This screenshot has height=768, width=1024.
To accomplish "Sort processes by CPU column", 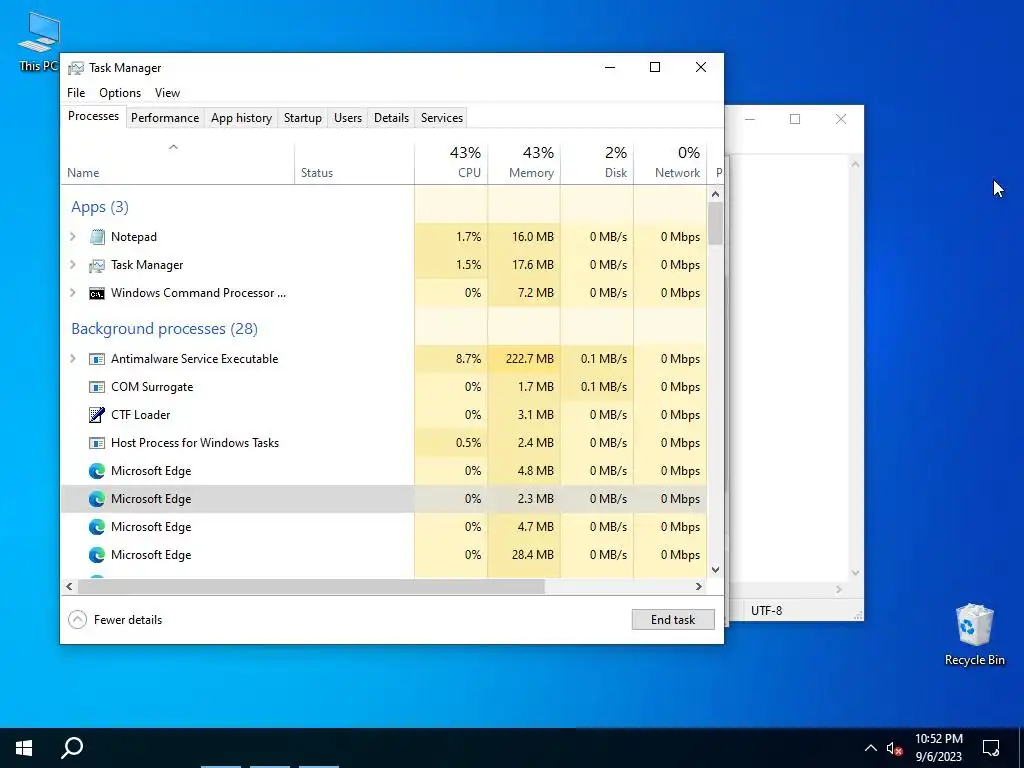I will tap(451, 163).
